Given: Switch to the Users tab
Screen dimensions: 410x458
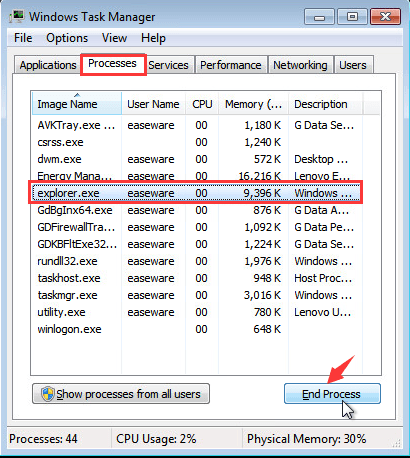Looking at the screenshot, I should tap(353, 65).
